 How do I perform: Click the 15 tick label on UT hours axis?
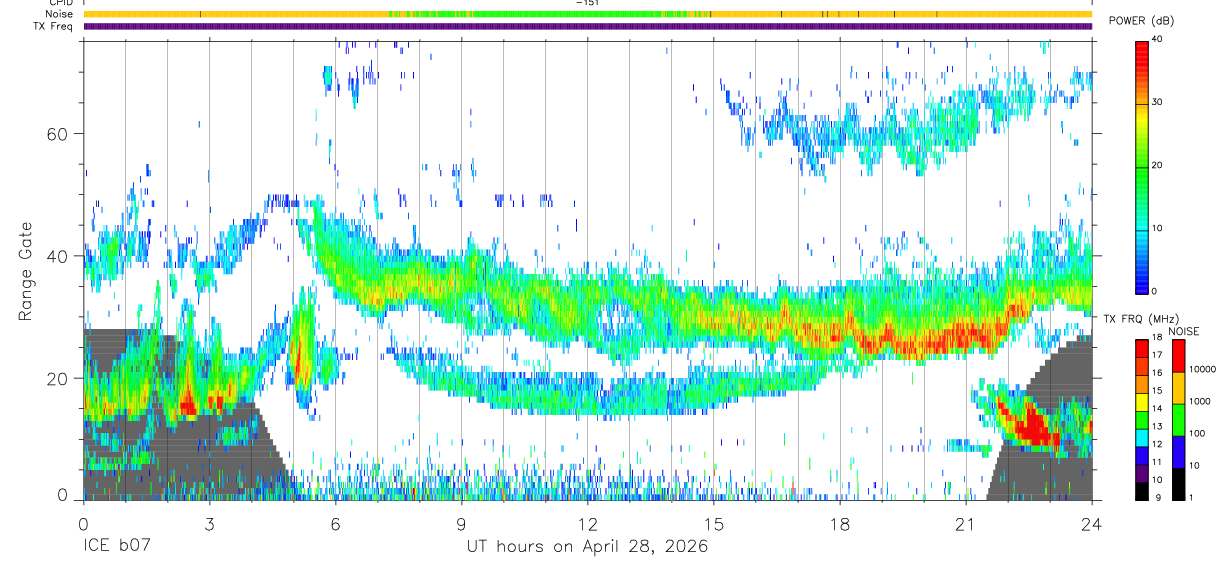coord(714,523)
